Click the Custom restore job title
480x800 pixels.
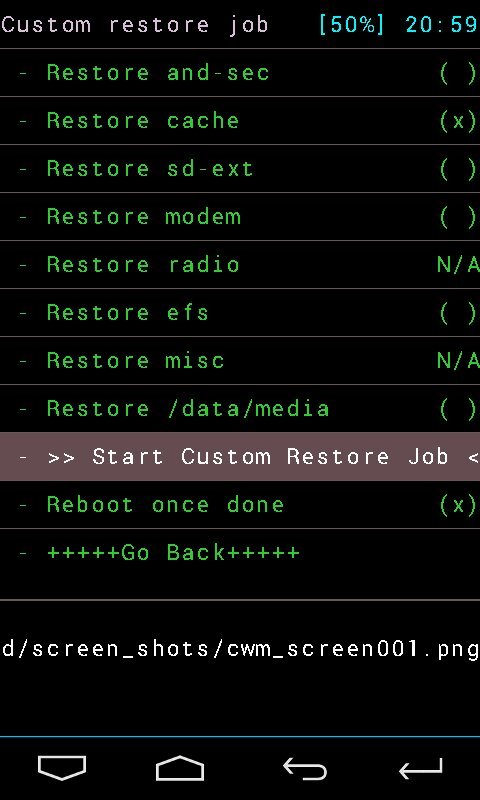pos(135,26)
